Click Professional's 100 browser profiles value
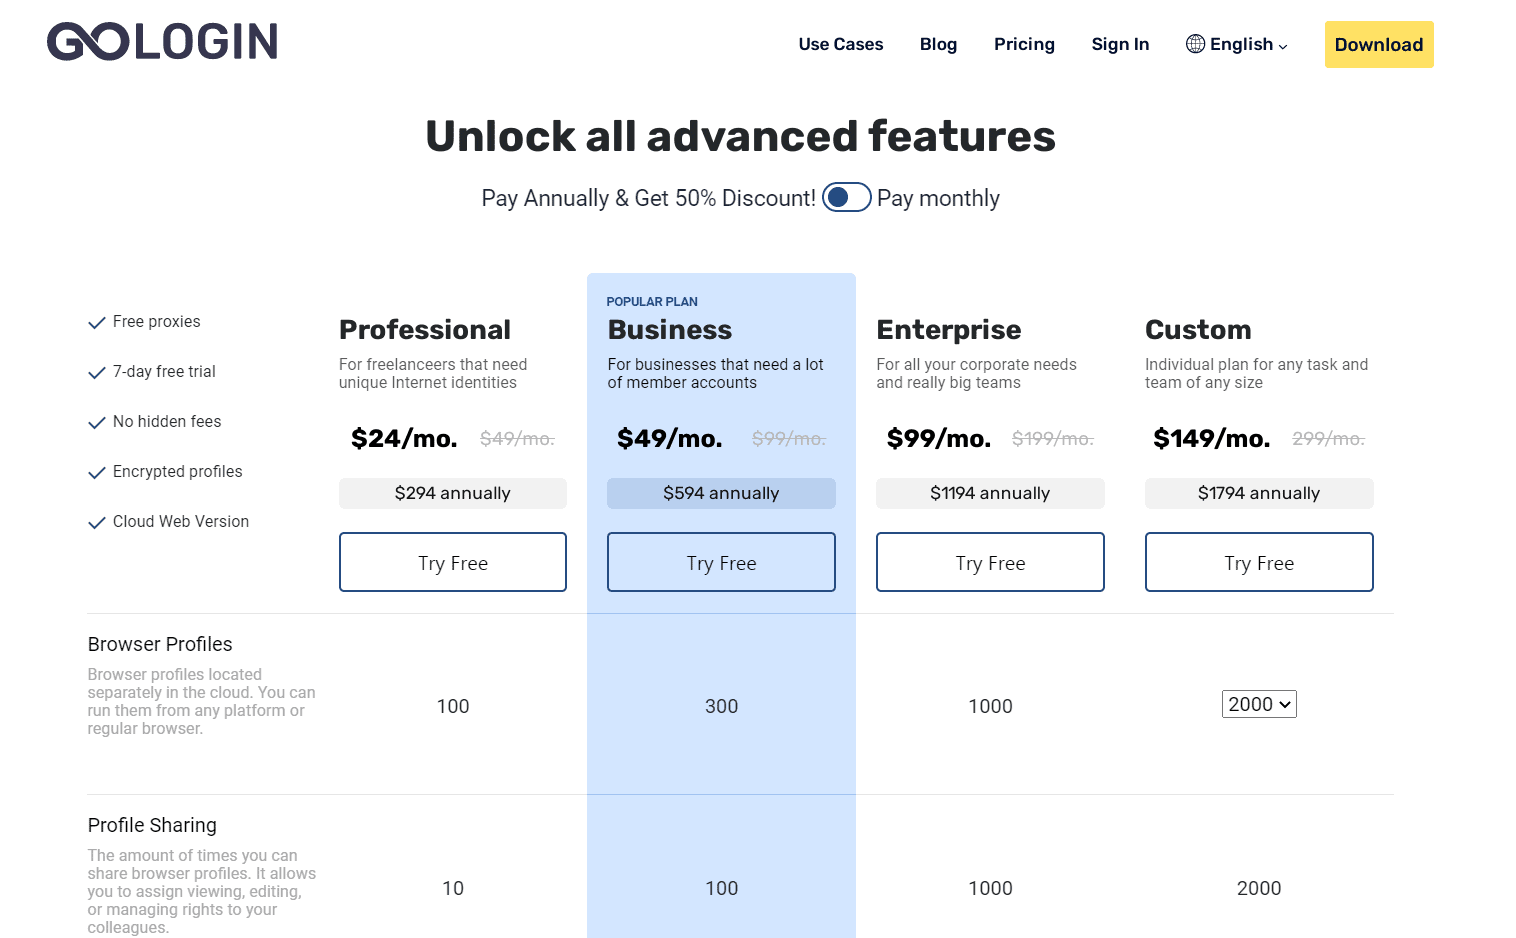 tap(453, 706)
